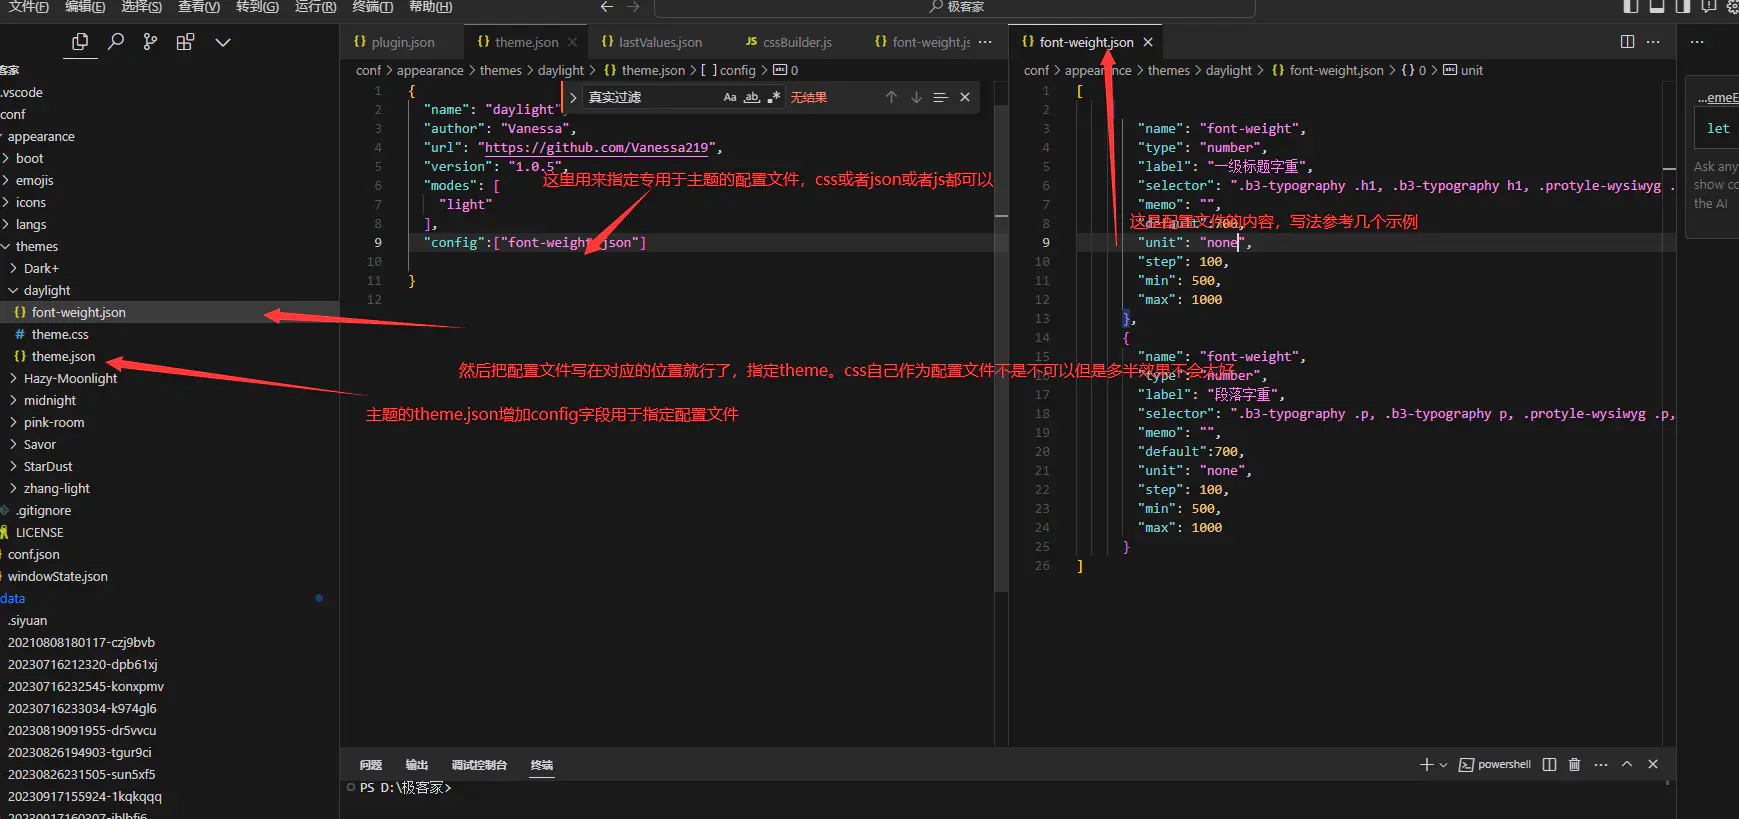This screenshot has width=1739, height=819.
Task: Split the terminal panel
Action: 1549,764
